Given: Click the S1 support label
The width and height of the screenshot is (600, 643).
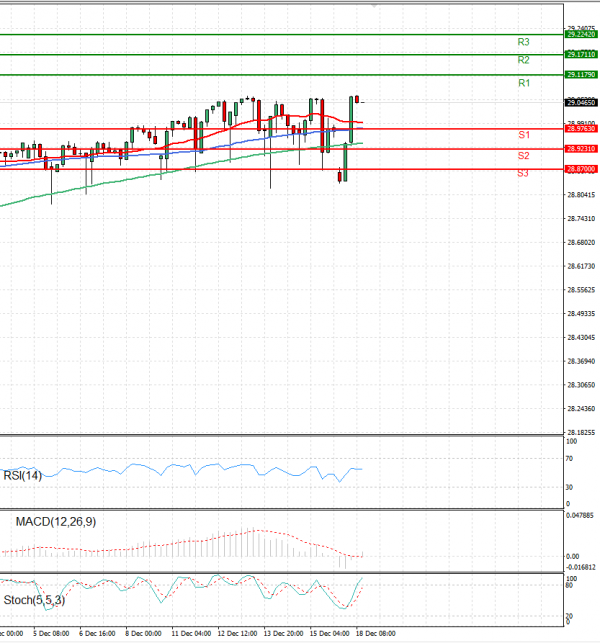Looking at the screenshot, I should 524,135.
